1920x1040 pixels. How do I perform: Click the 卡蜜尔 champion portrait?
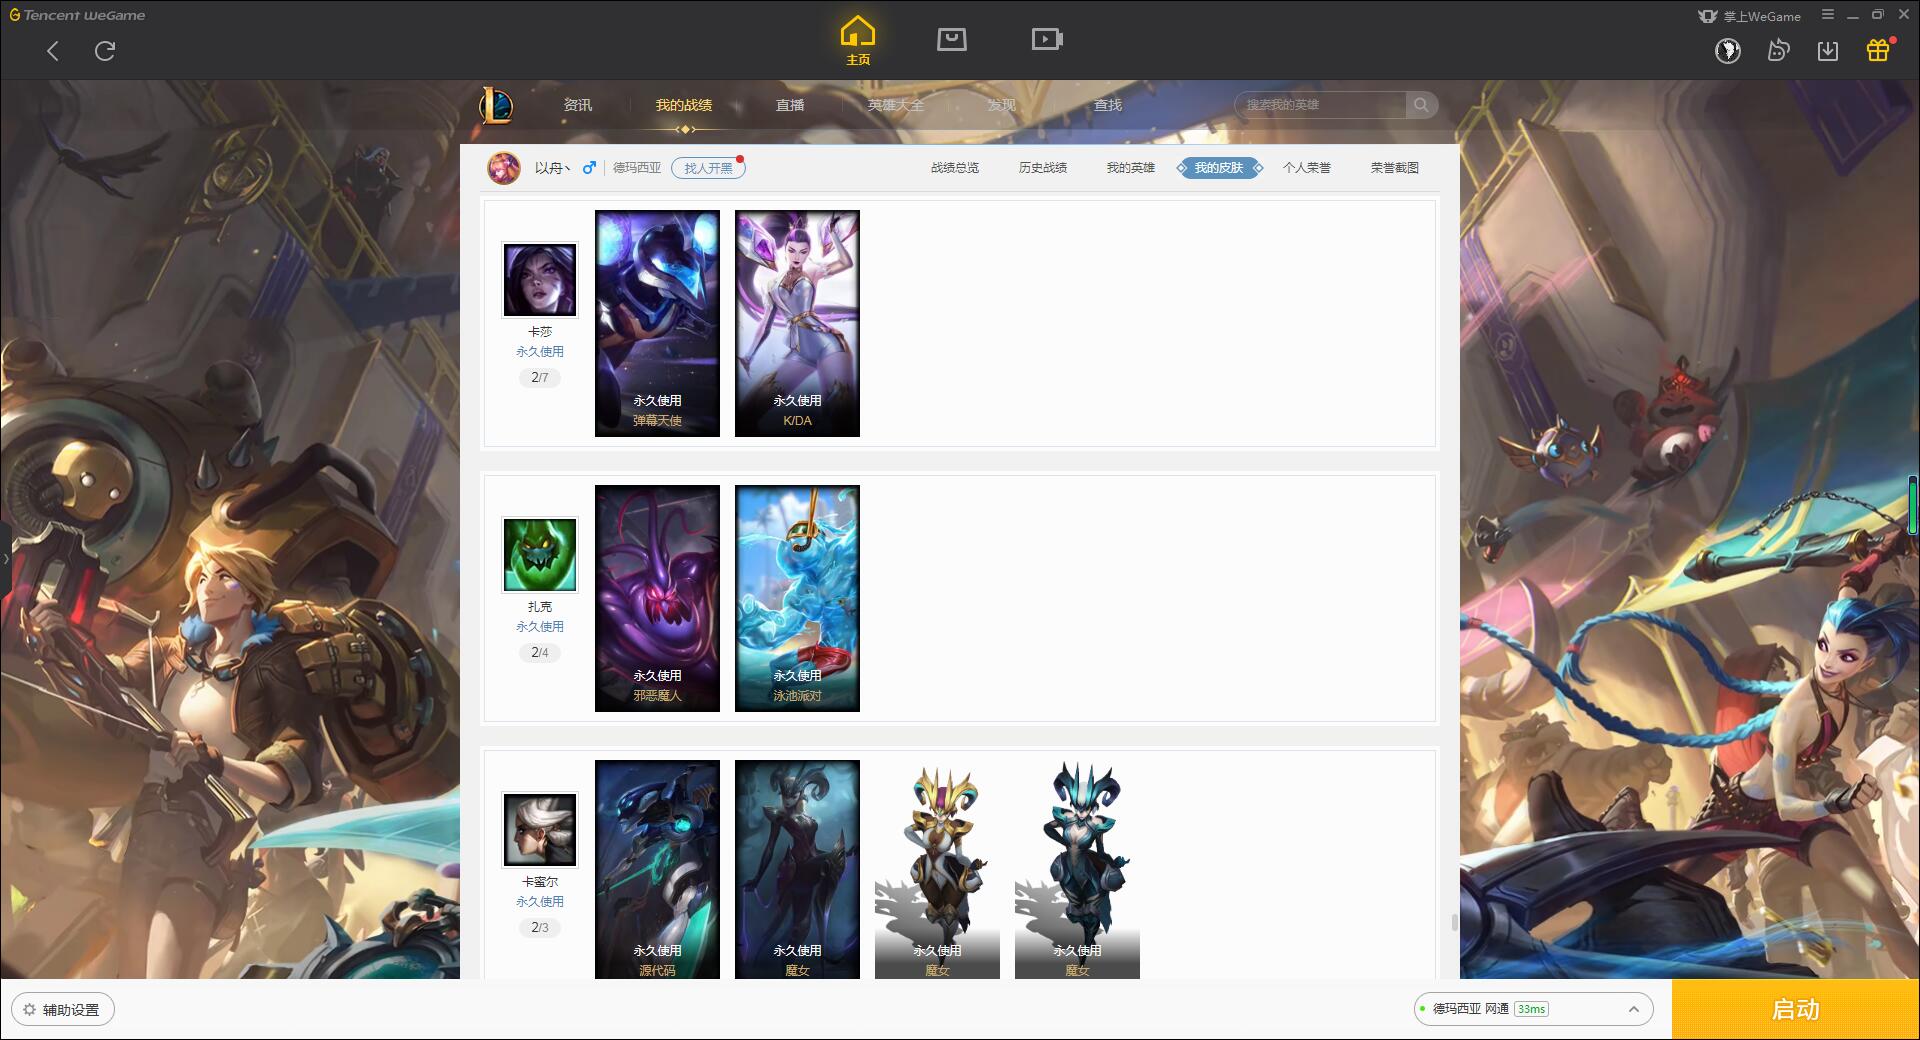coord(540,830)
